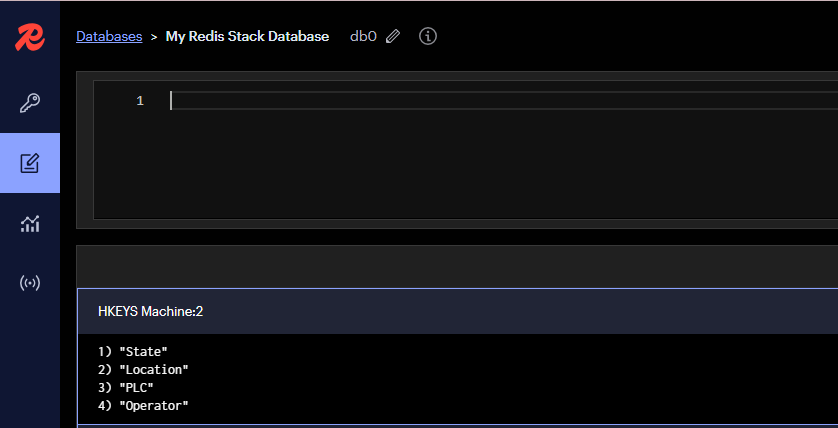838x428 pixels.
Task: Click the line number 1 gutter
Action: pyautogui.click(x=140, y=100)
